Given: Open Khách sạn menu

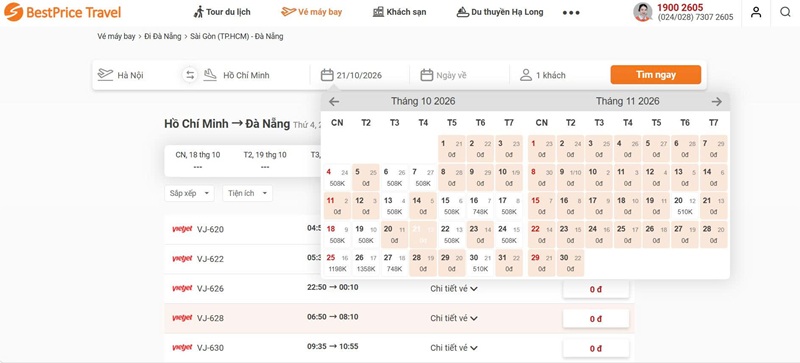Looking at the screenshot, I should point(399,12).
